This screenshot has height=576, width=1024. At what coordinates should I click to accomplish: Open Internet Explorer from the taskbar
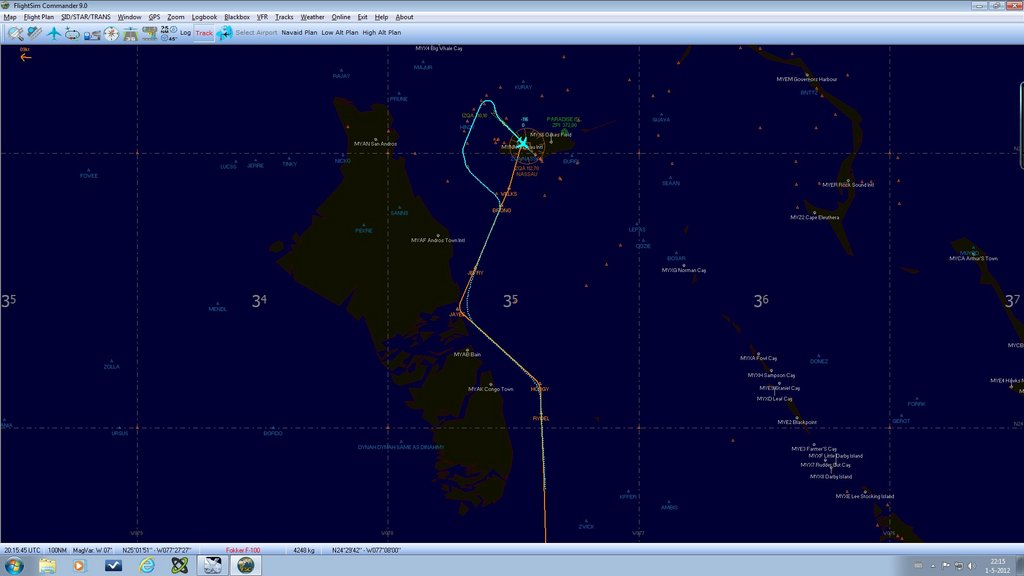coord(146,565)
